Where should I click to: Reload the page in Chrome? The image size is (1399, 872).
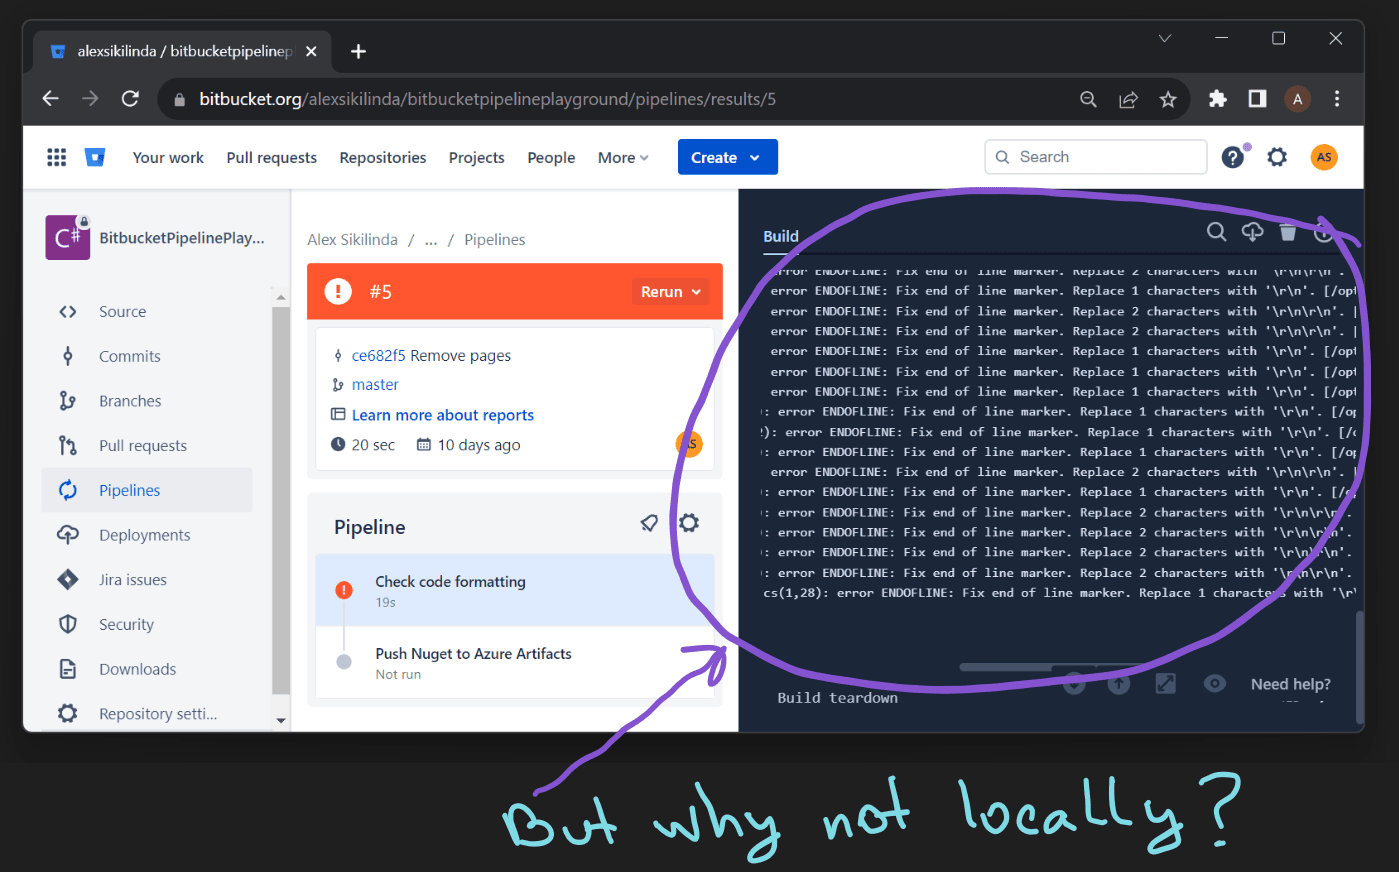pyautogui.click(x=130, y=99)
